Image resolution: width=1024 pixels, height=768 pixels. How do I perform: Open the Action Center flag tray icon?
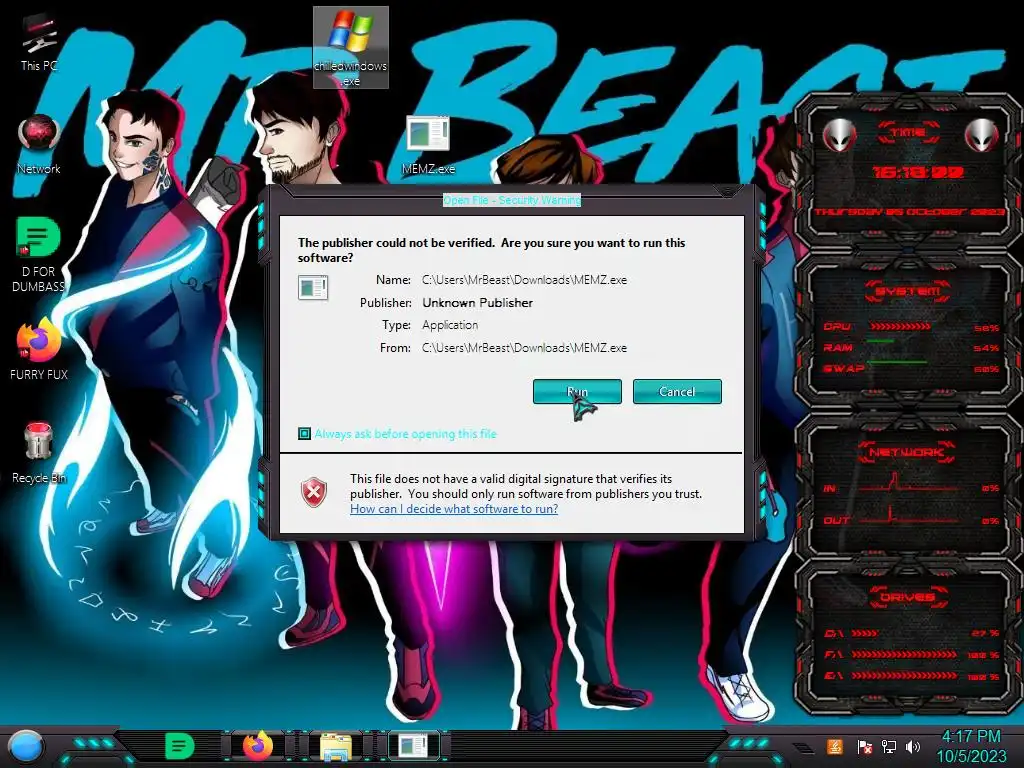pyautogui.click(x=865, y=747)
